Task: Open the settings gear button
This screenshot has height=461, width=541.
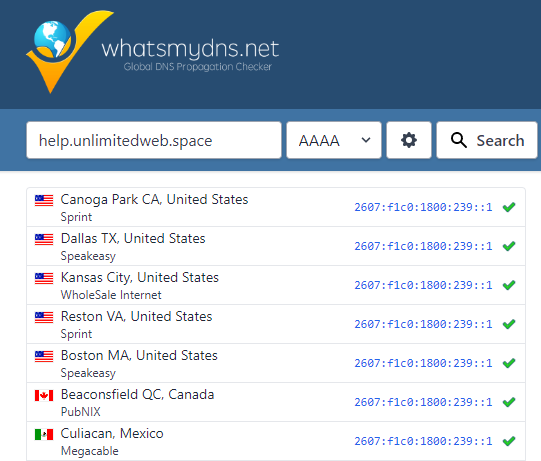Action: tap(409, 140)
